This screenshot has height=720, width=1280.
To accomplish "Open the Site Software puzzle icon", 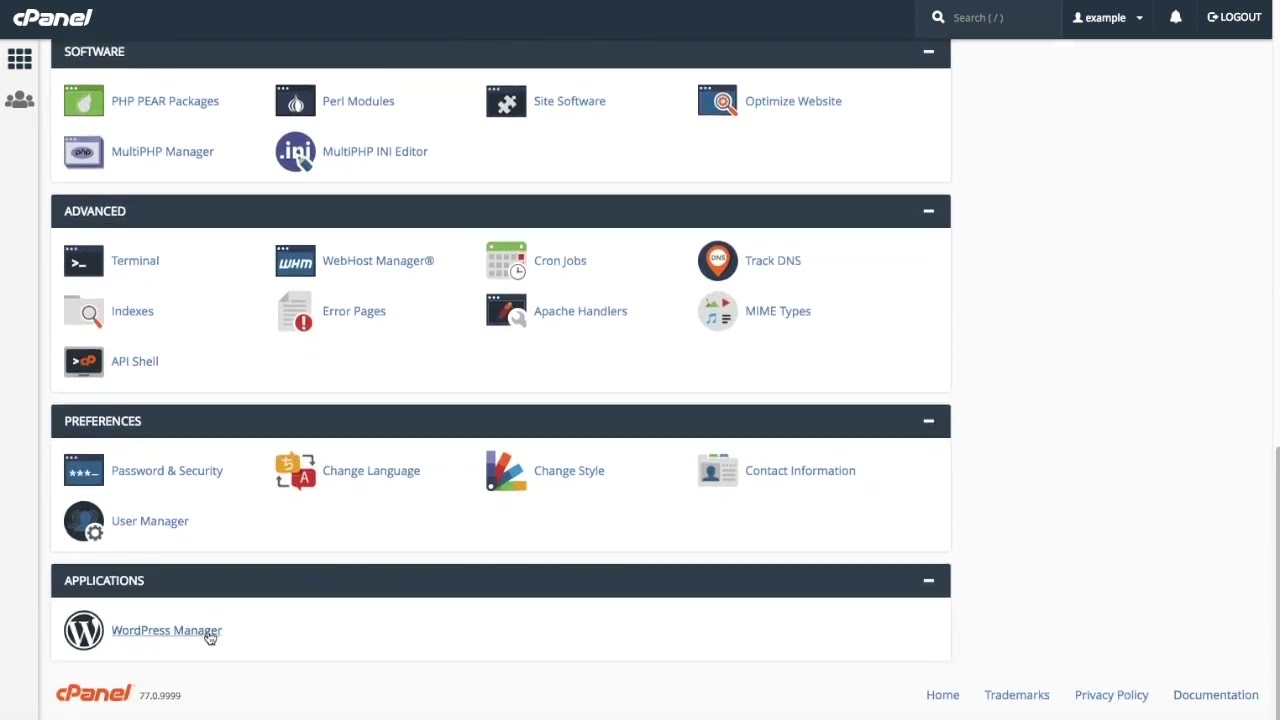I will (x=506, y=101).
